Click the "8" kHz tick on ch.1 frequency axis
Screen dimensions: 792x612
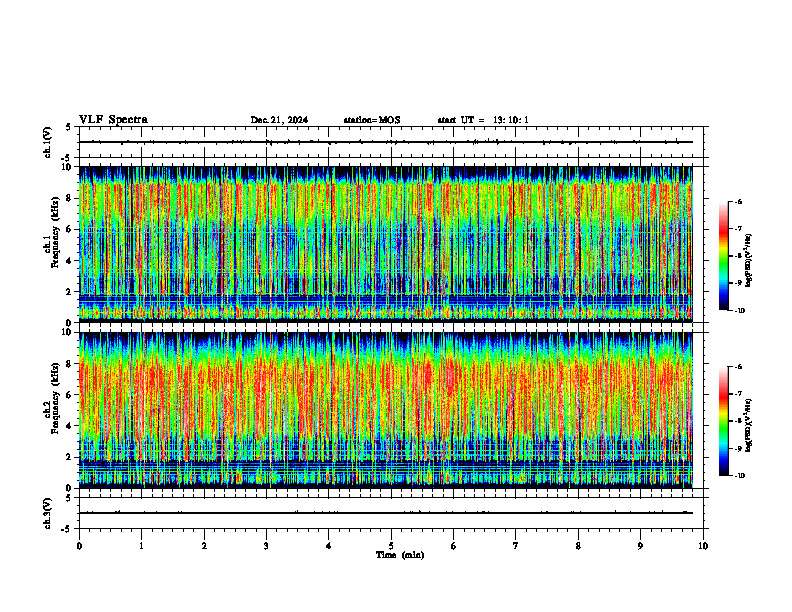(x=70, y=198)
